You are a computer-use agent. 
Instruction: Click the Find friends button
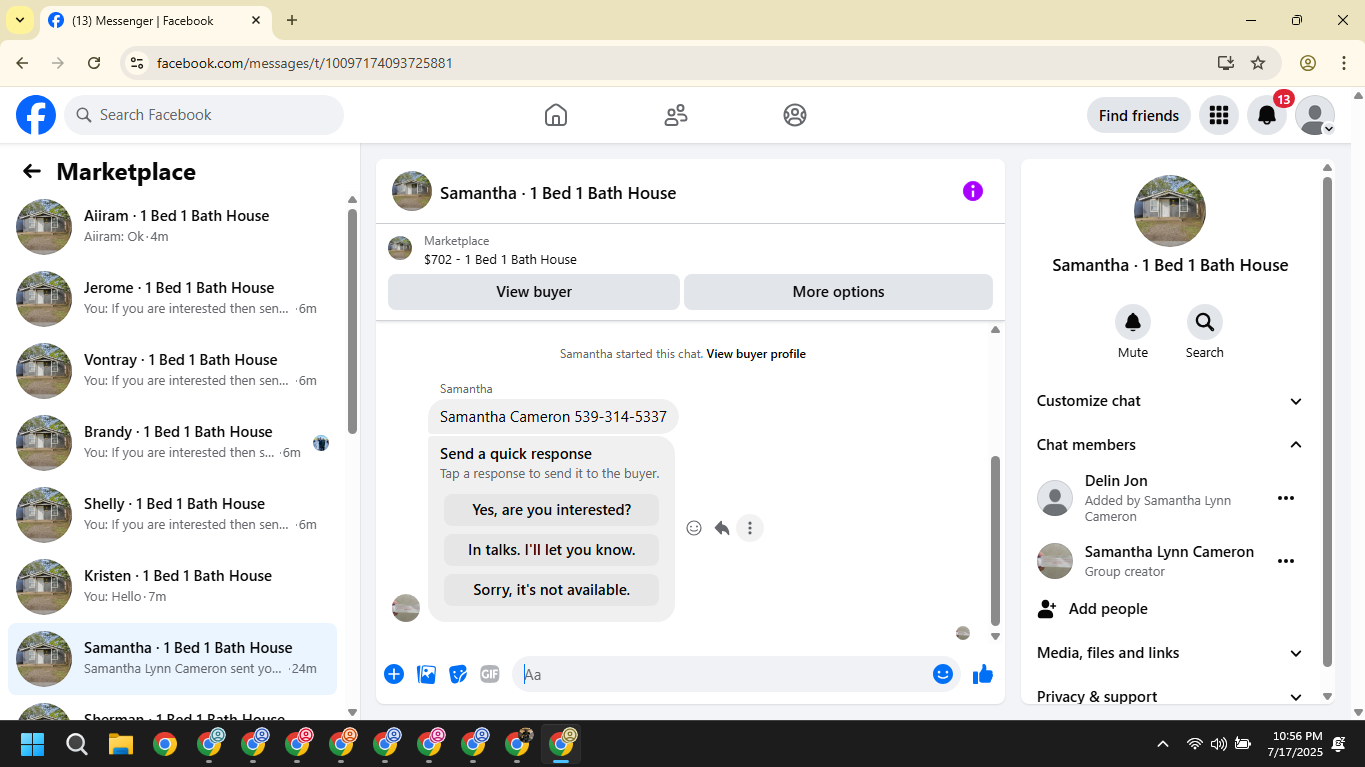[x=1139, y=115]
